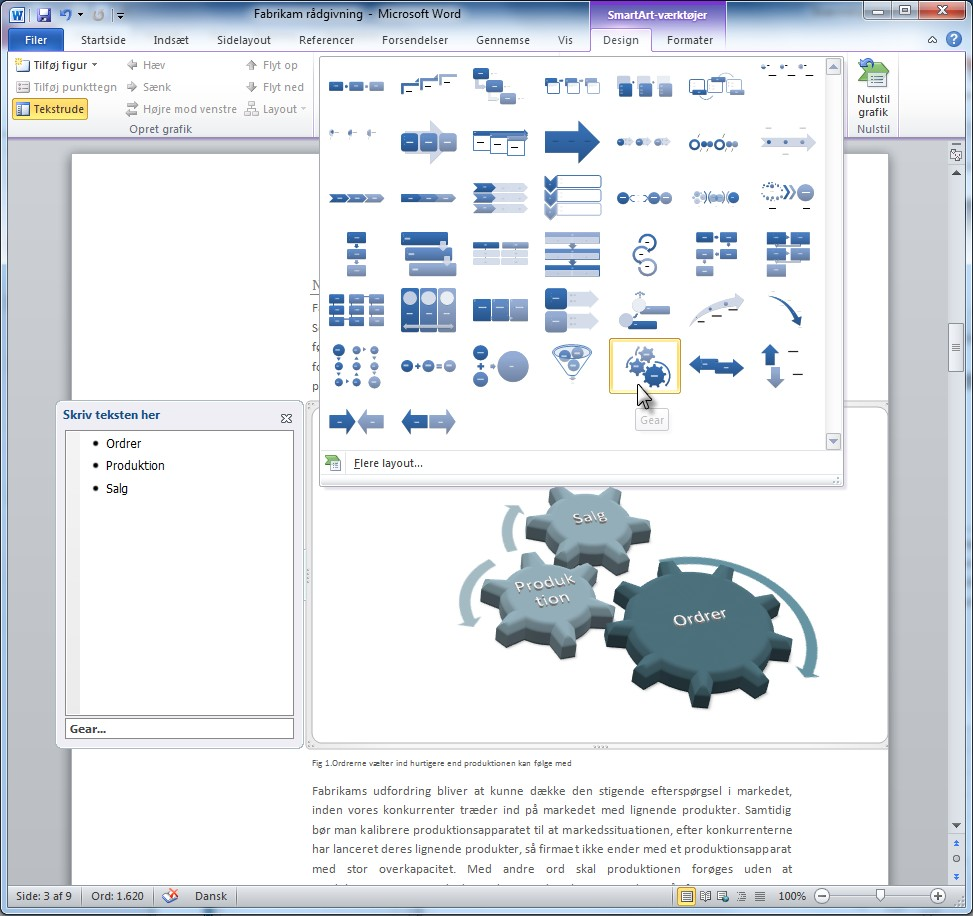Click Salg bullet in text pane
The height and width of the screenshot is (916, 973).
(117, 488)
